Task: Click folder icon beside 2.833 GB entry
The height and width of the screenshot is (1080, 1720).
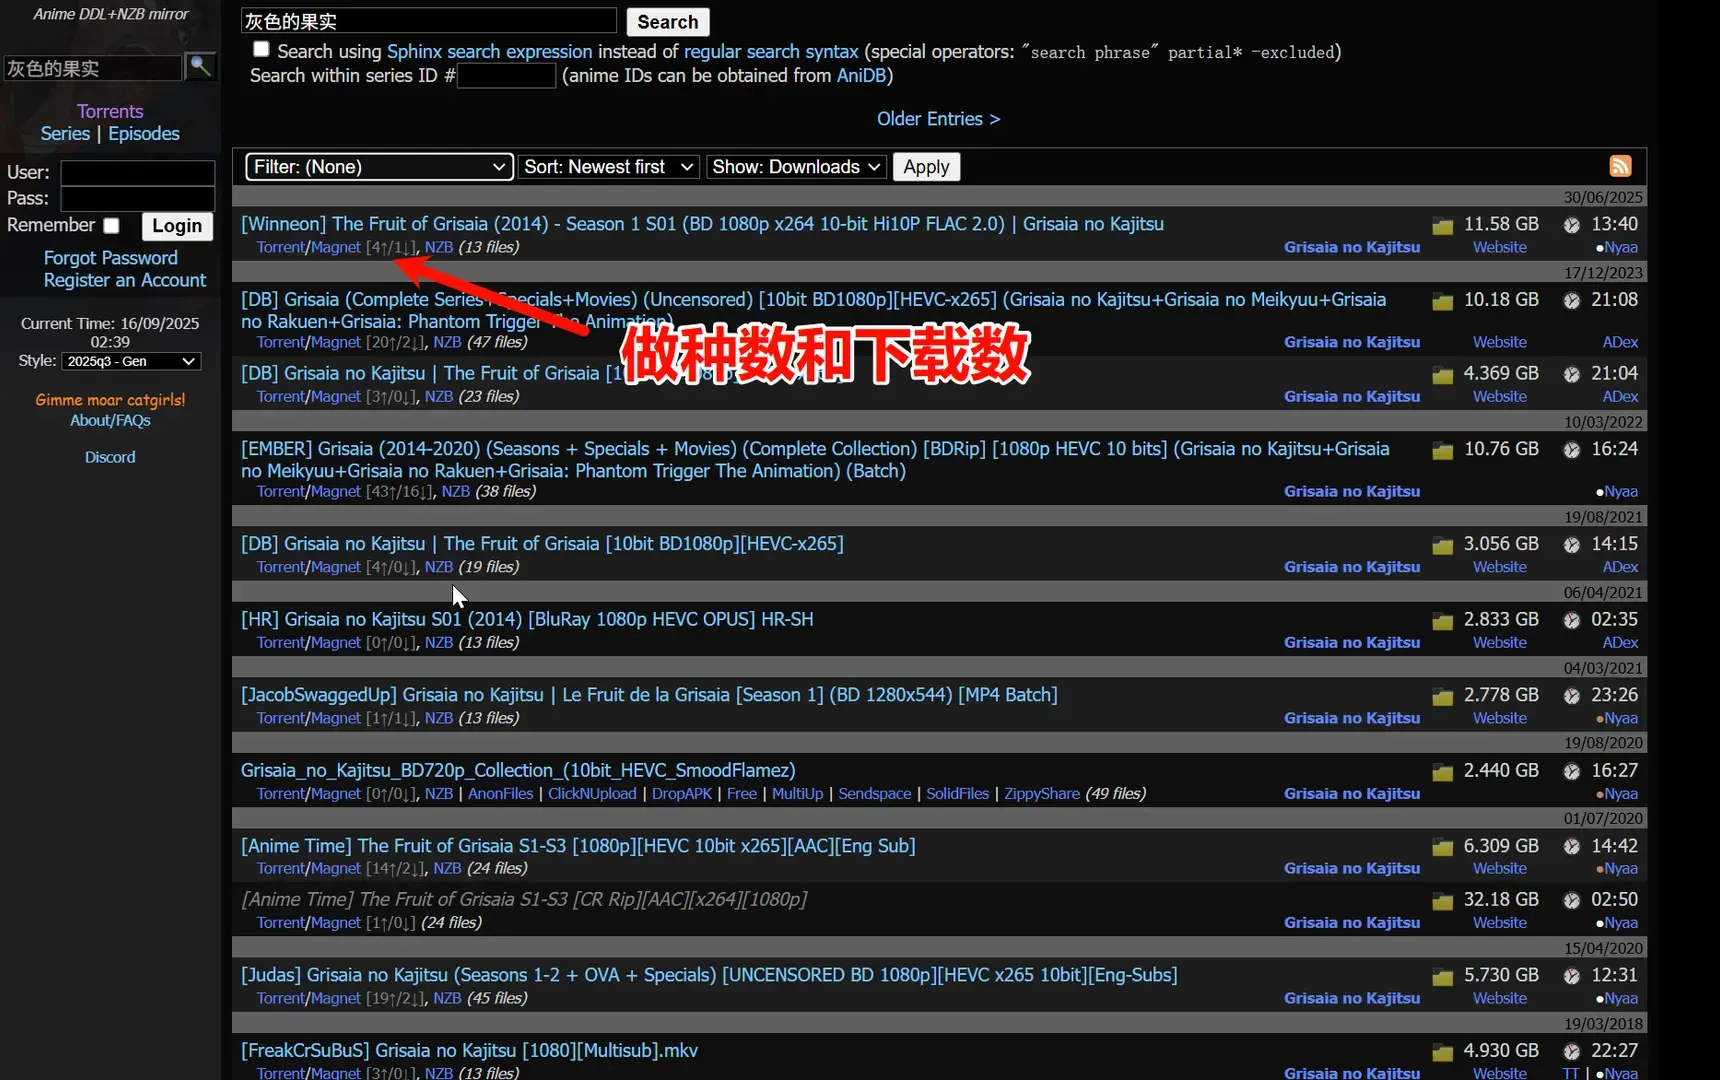Action: pos(1442,621)
